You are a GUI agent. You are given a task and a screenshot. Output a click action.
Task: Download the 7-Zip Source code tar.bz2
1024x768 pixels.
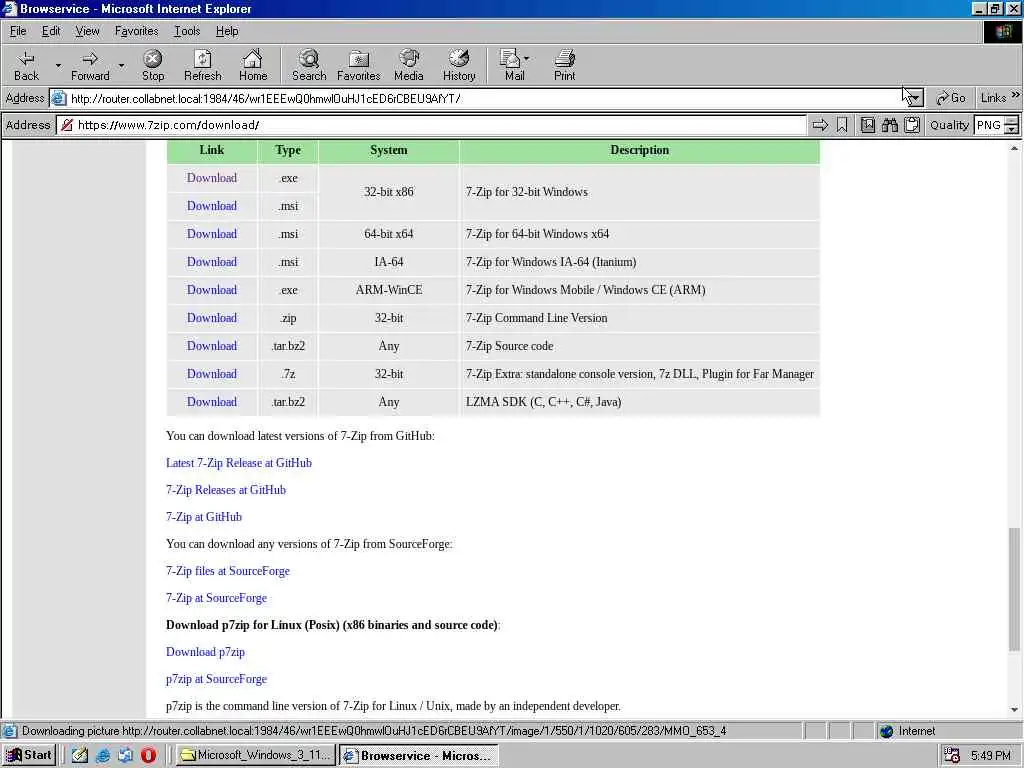click(212, 346)
